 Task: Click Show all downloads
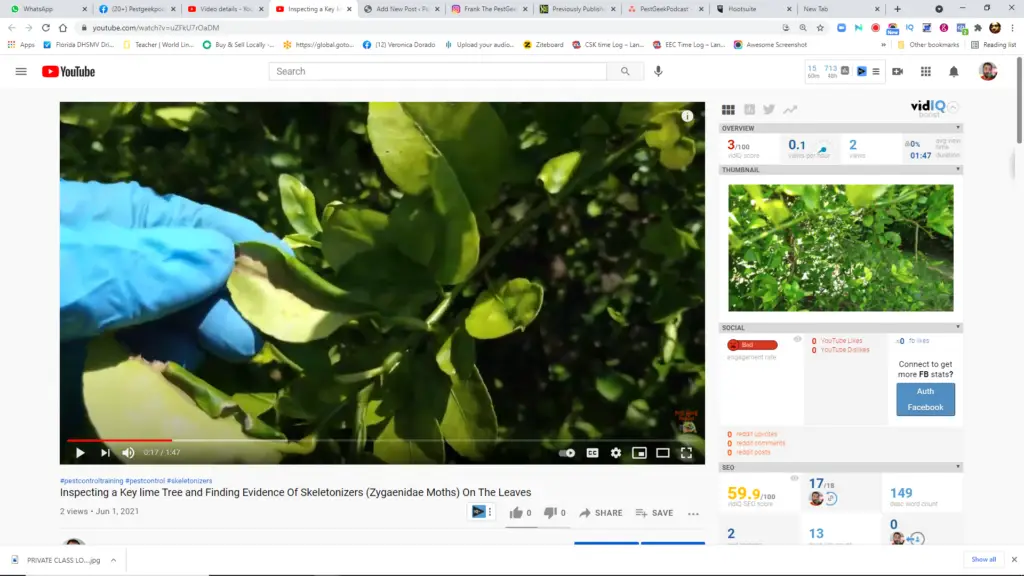click(x=984, y=559)
